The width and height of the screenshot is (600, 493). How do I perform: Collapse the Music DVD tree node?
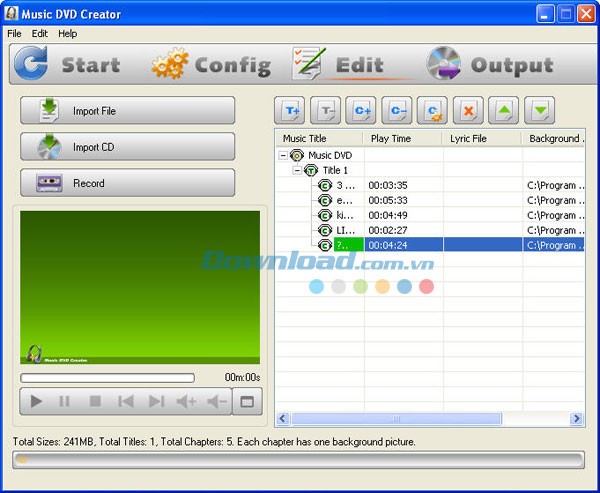pyautogui.click(x=283, y=155)
